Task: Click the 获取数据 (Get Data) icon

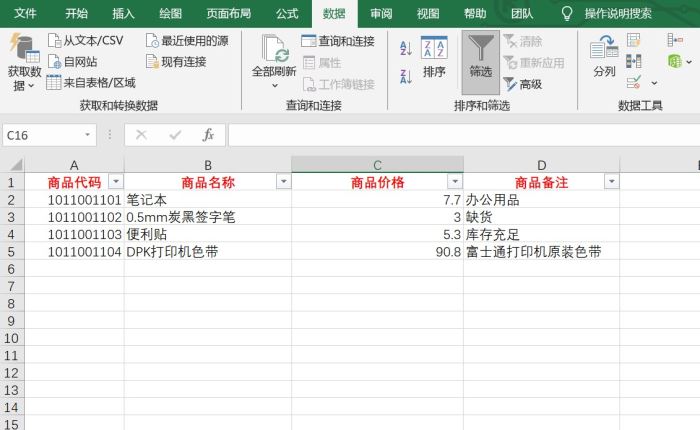Action: pyautogui.click(x=20, y=50)
